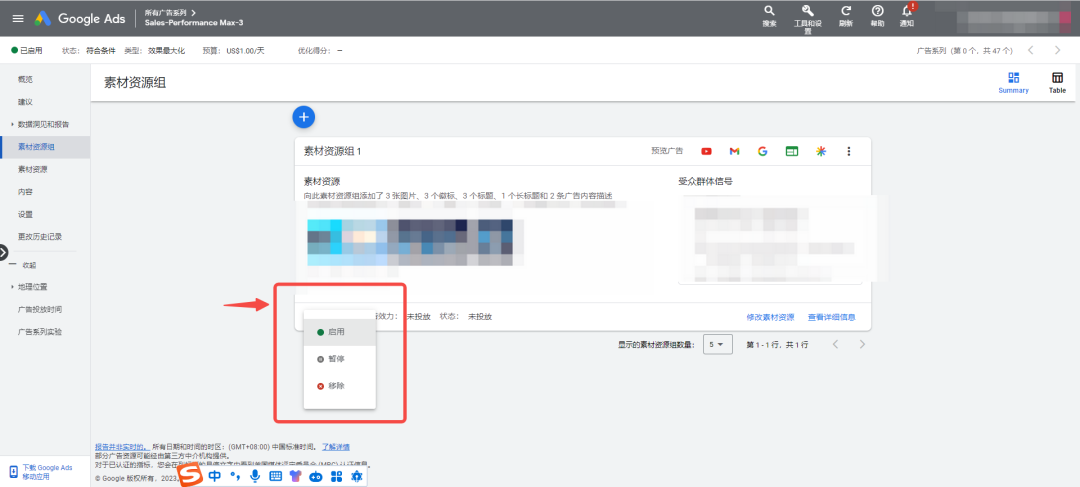Open Sogou settings gear icon
Viewport: 1080px width, 487px height.
[357, 476]
